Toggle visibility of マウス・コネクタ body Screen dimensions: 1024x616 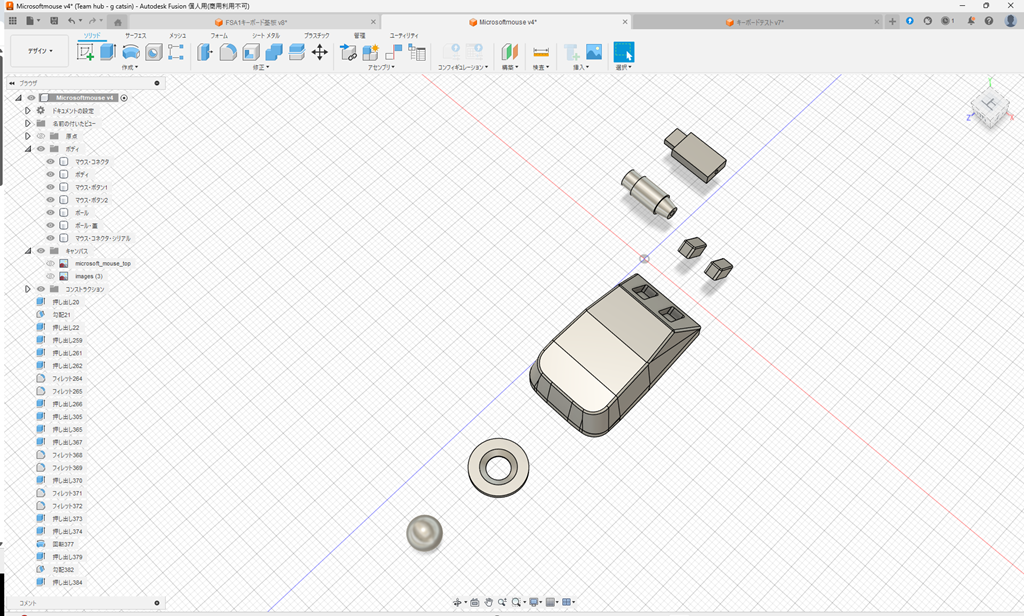(x=51, y=161)
